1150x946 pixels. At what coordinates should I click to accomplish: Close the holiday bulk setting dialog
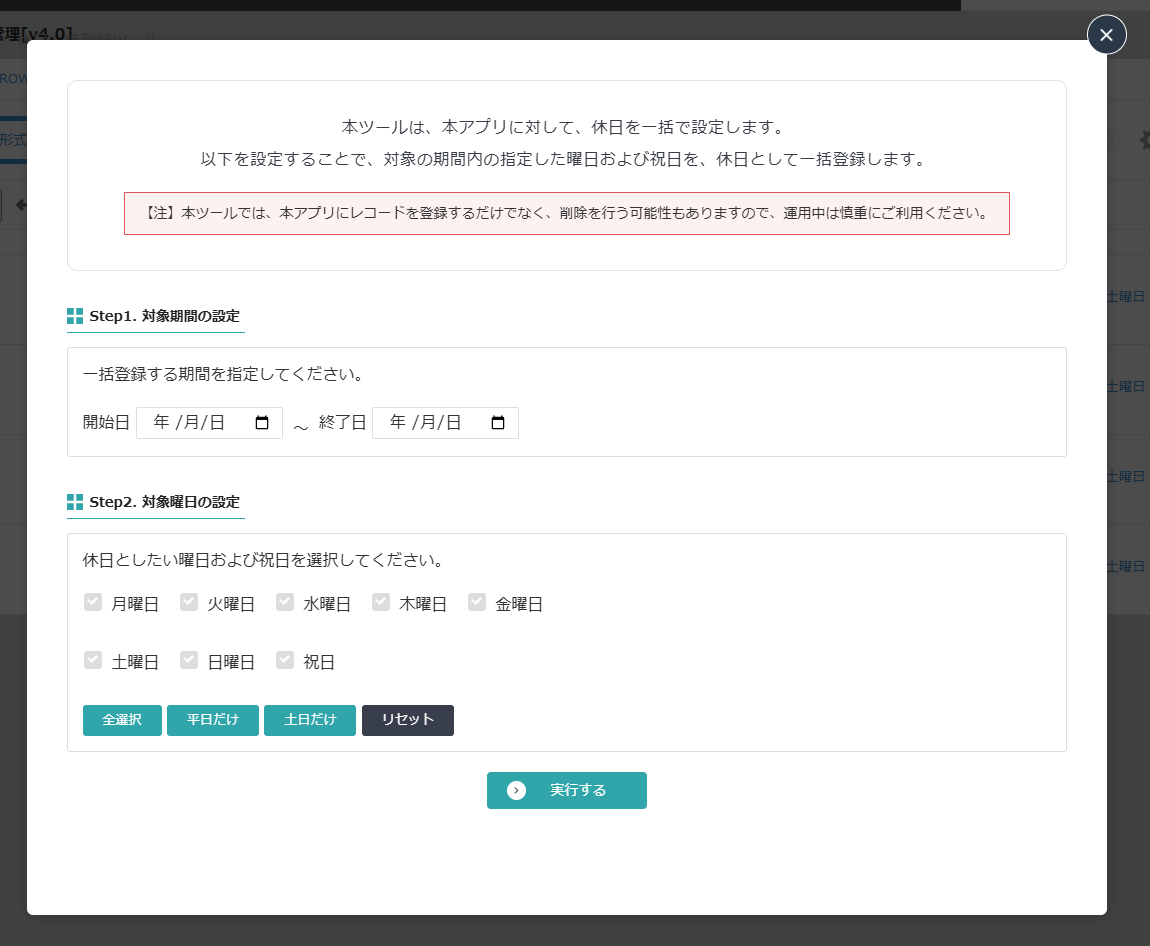(x=1106, y=35)
